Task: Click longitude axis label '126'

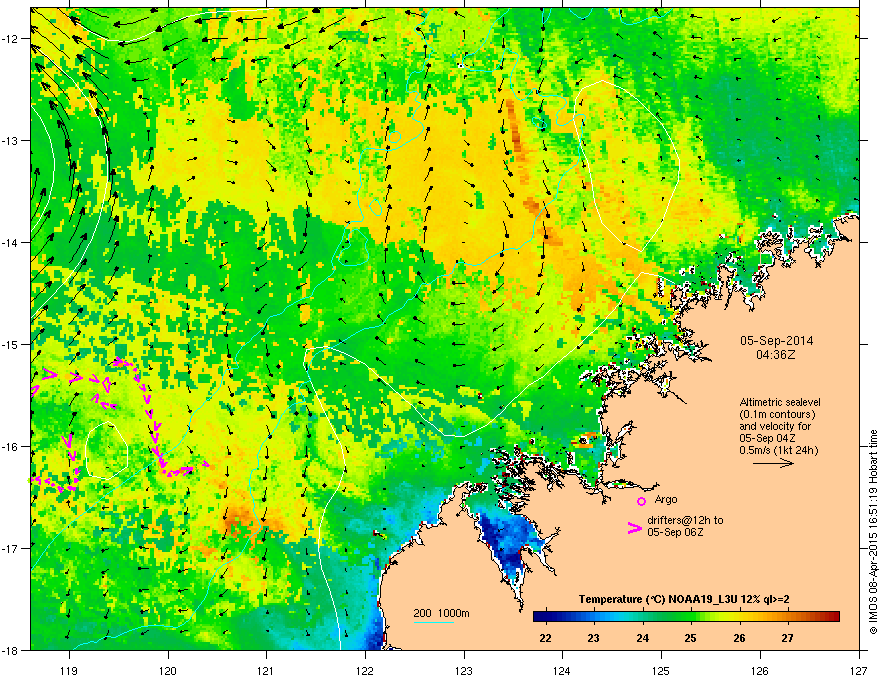Action: click(x=760, y=670)
